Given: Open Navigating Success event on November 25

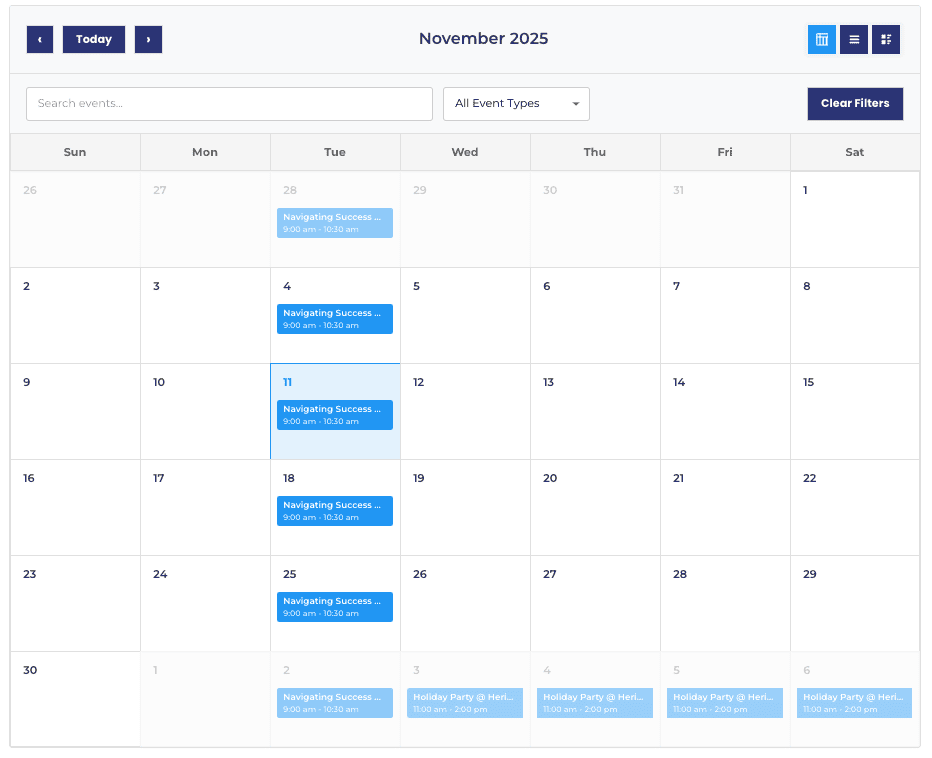Looking at the screenshot, I should coord(335,607).
